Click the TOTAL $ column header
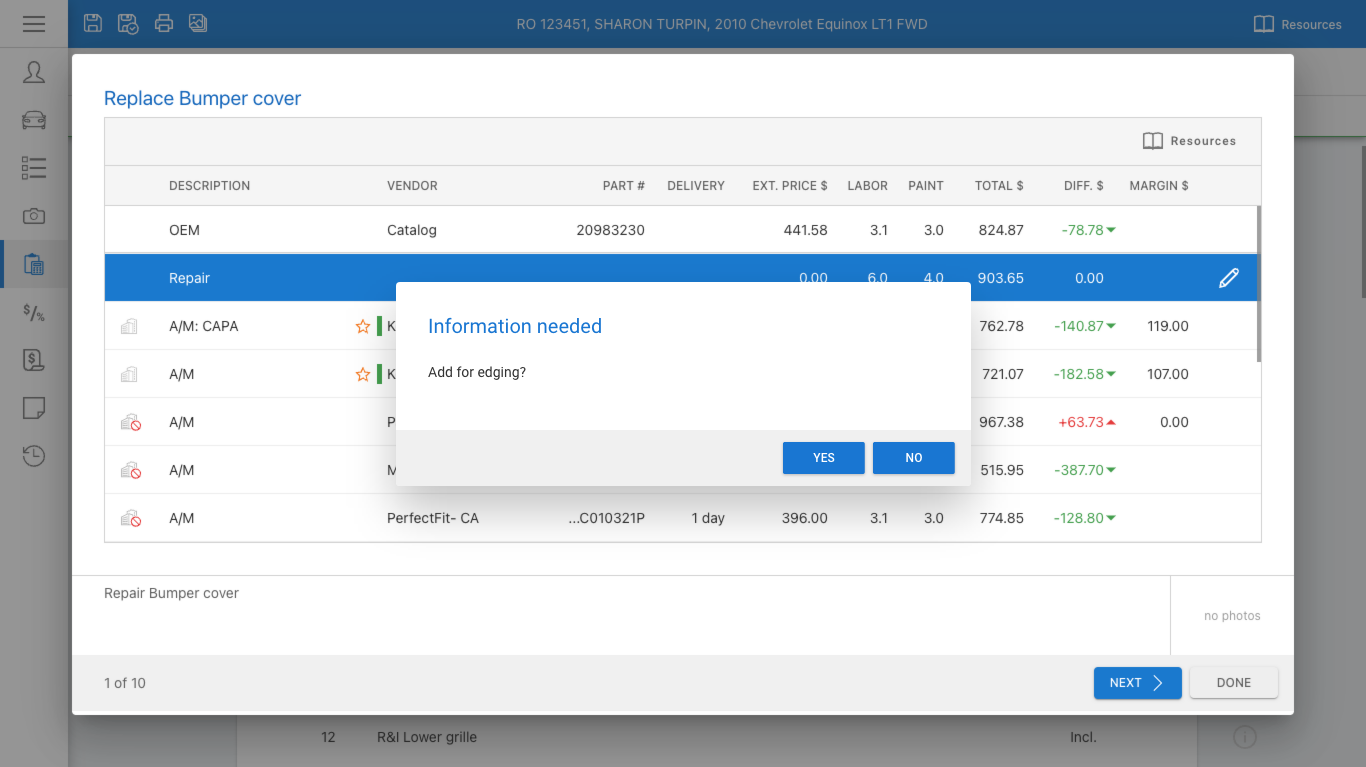 pyautogui.click(x=999, y=186)
